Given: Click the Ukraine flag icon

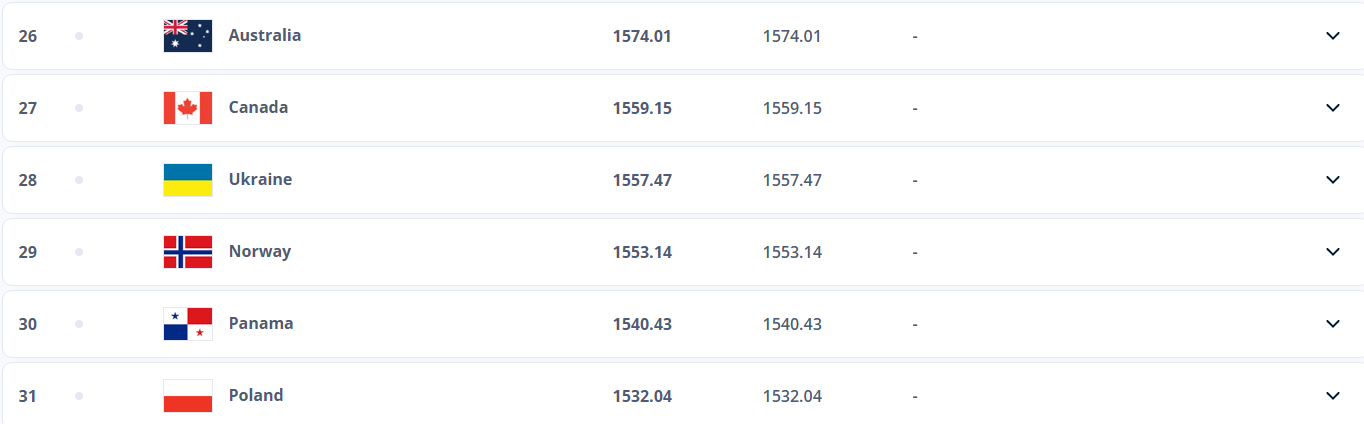Looking at the screenshot, I should tap(188, 180).
